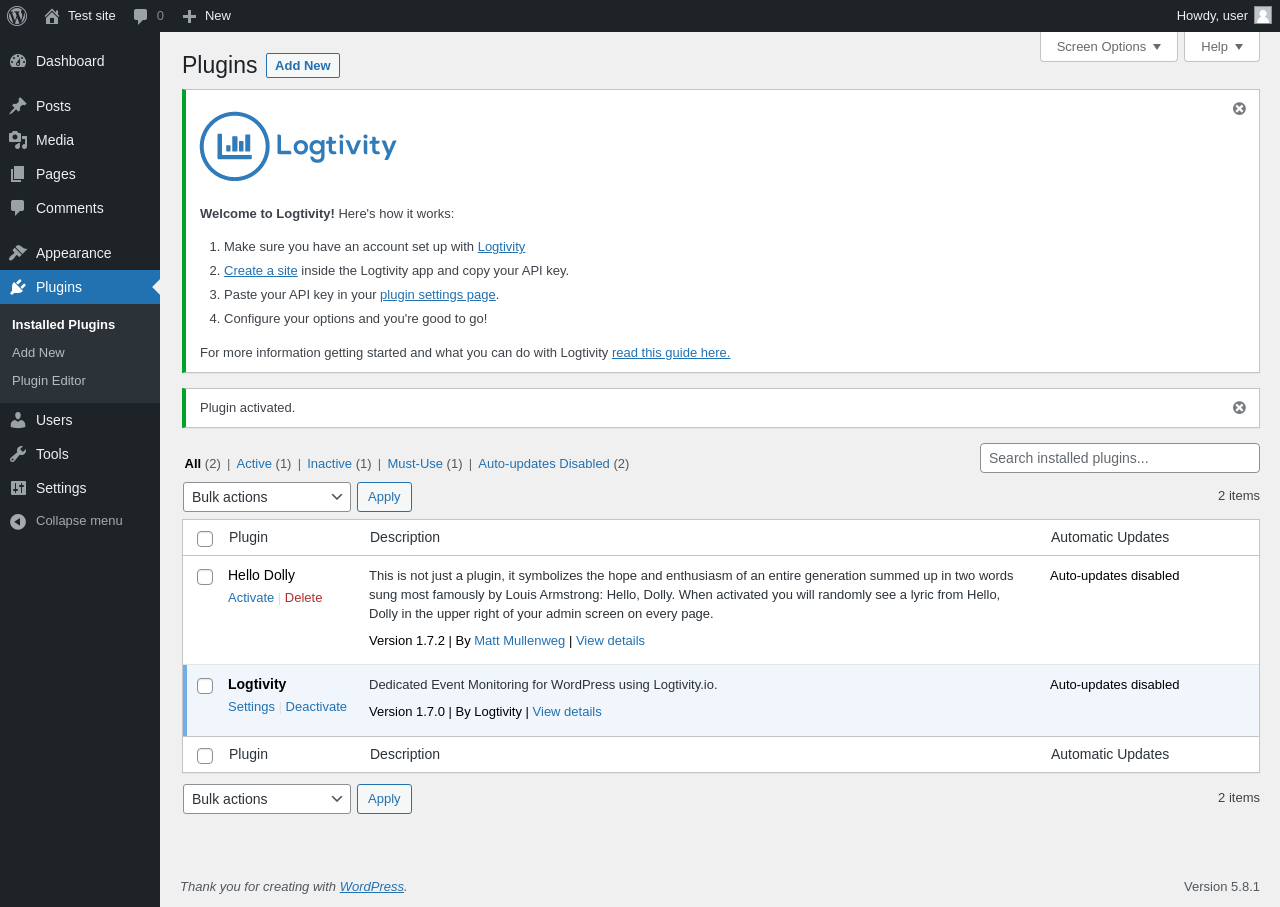Open the plugin settings page link
Image resolution: width=1280 pixels, height=907 pixels.
438,295
